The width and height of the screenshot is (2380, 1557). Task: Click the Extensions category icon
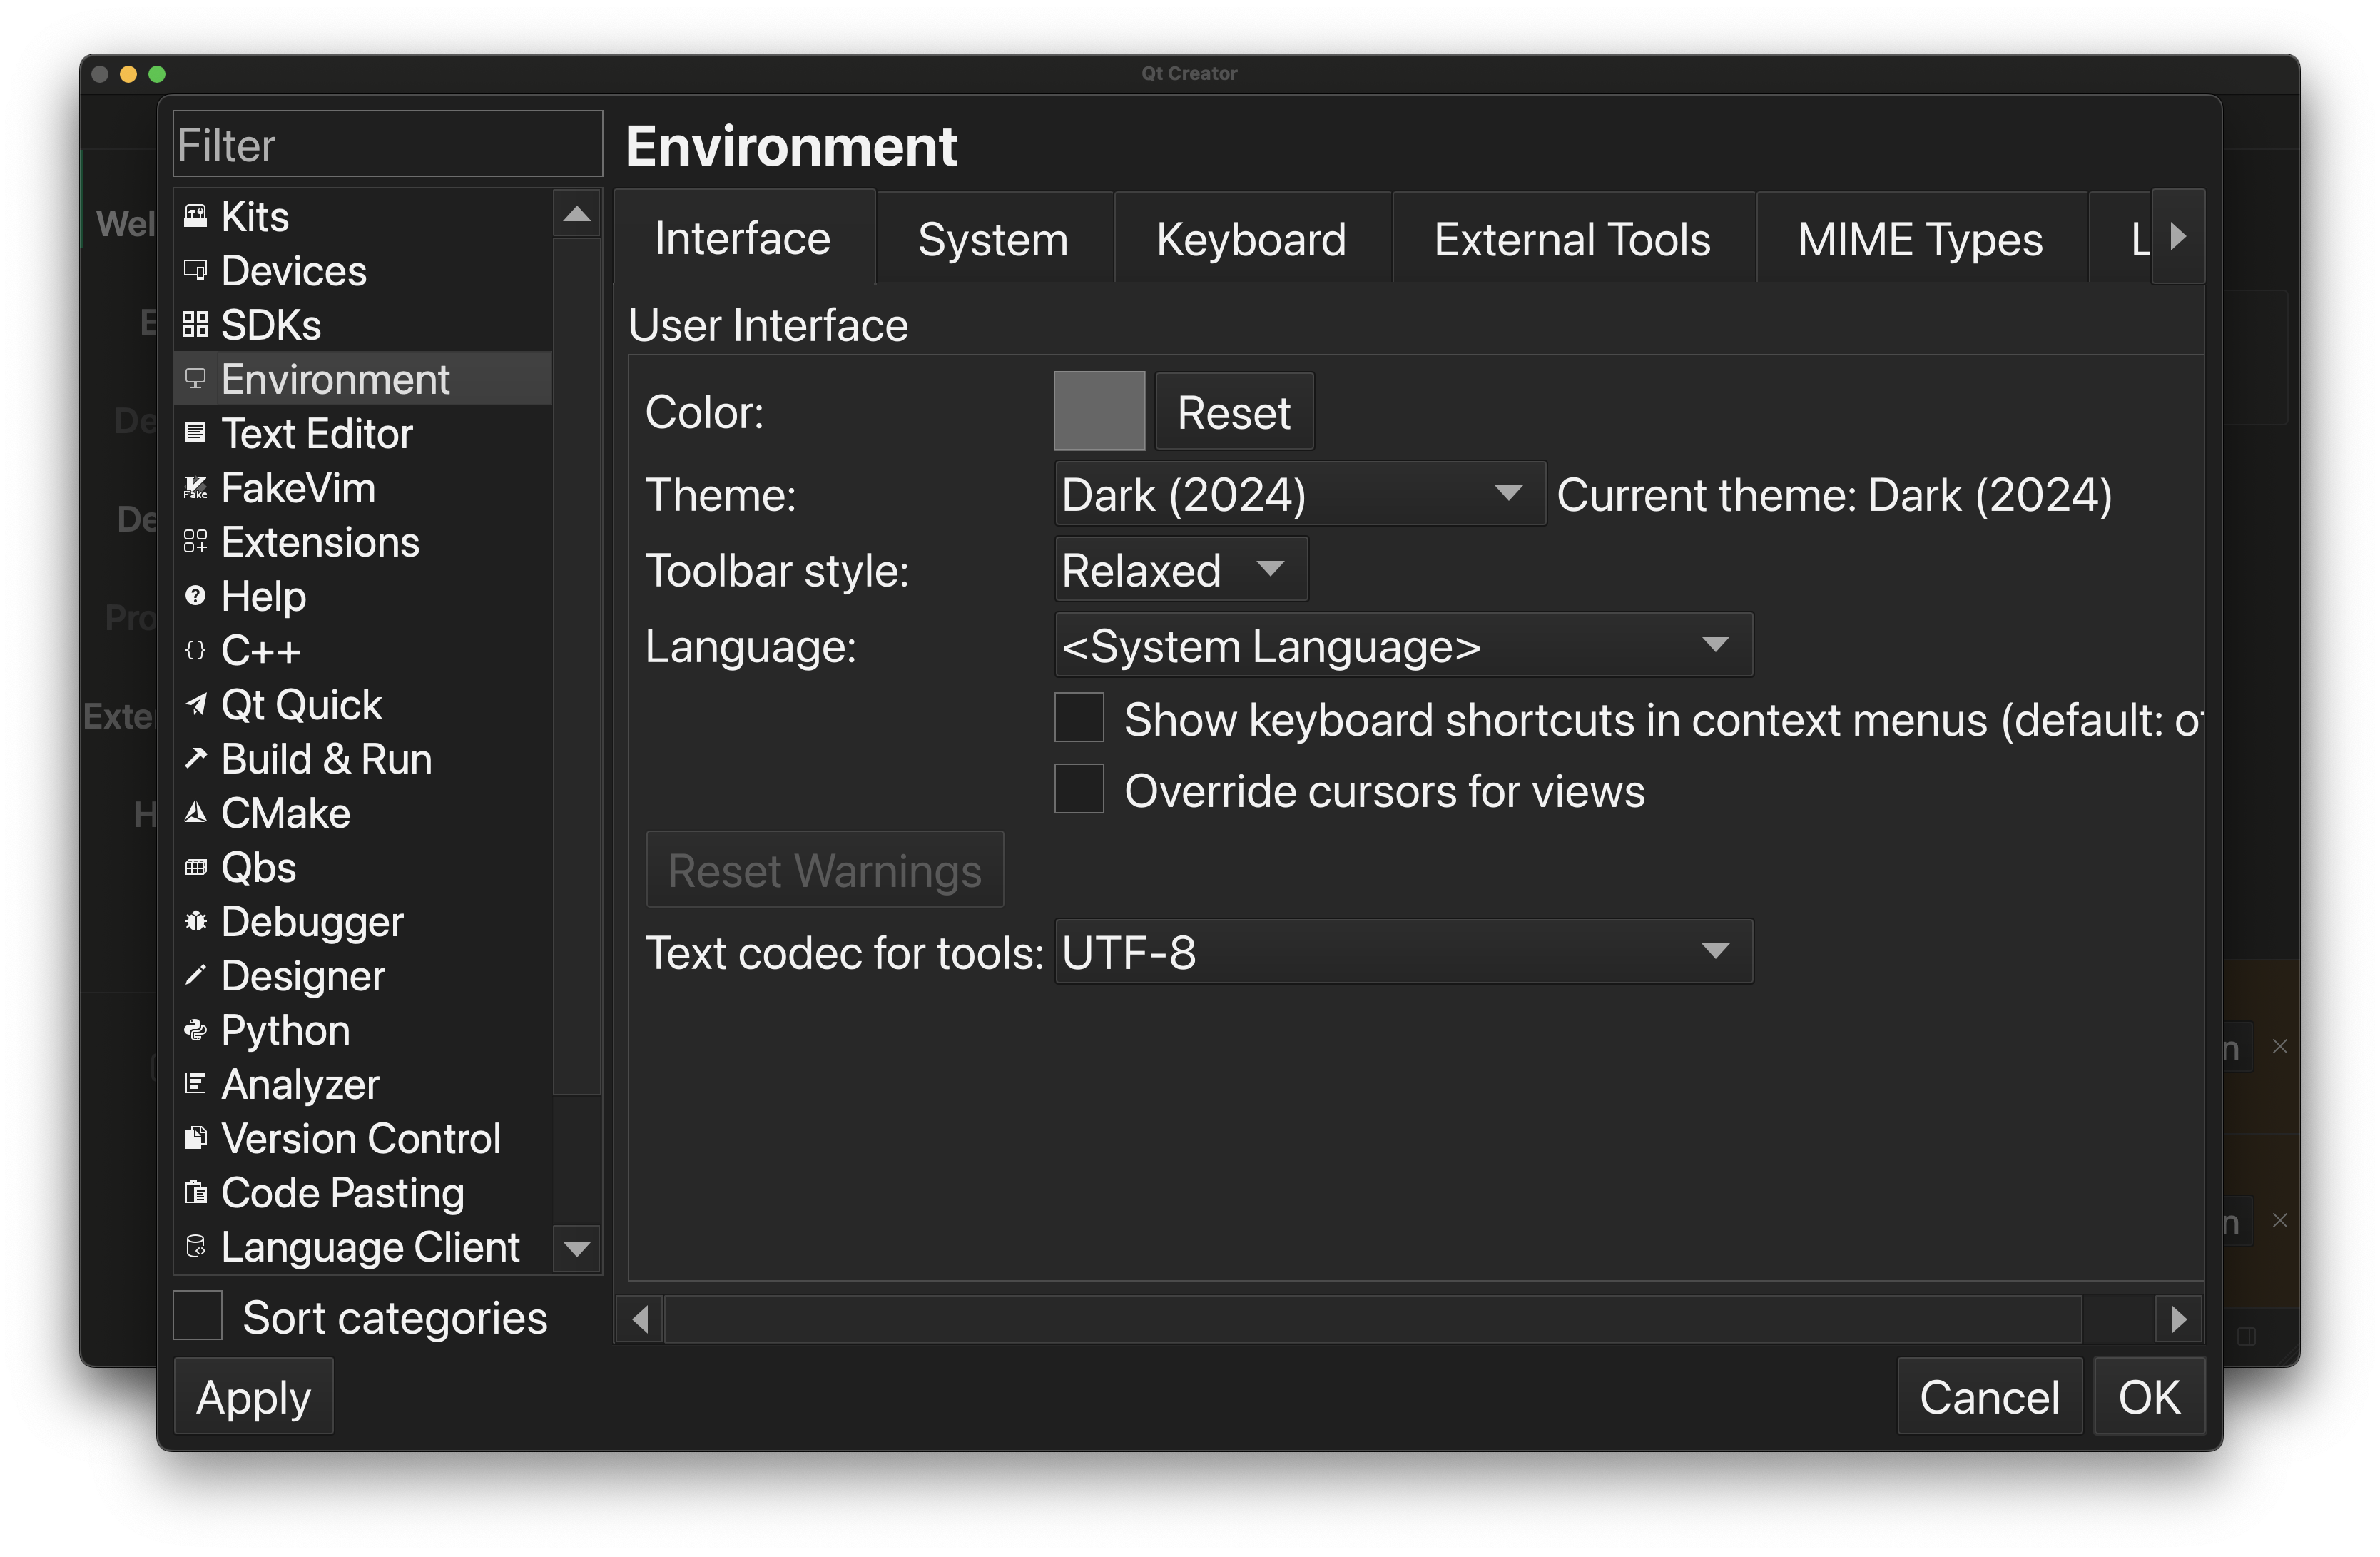[x=196, y=542]
